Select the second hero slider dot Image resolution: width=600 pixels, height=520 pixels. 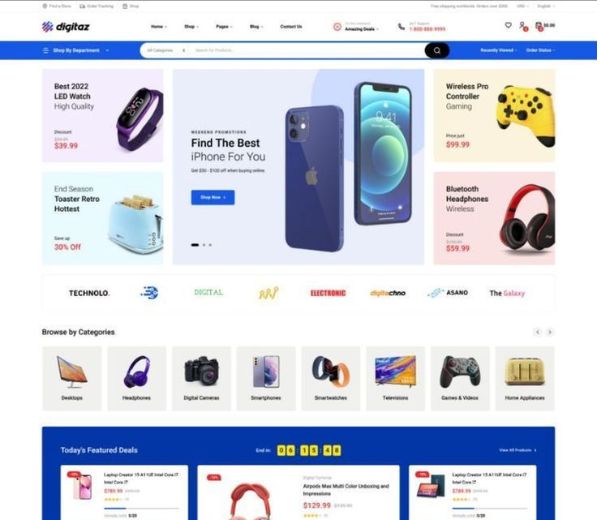point(204,245)
